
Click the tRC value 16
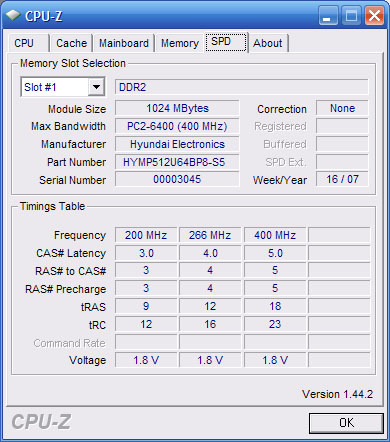click(x=210, y=324)
